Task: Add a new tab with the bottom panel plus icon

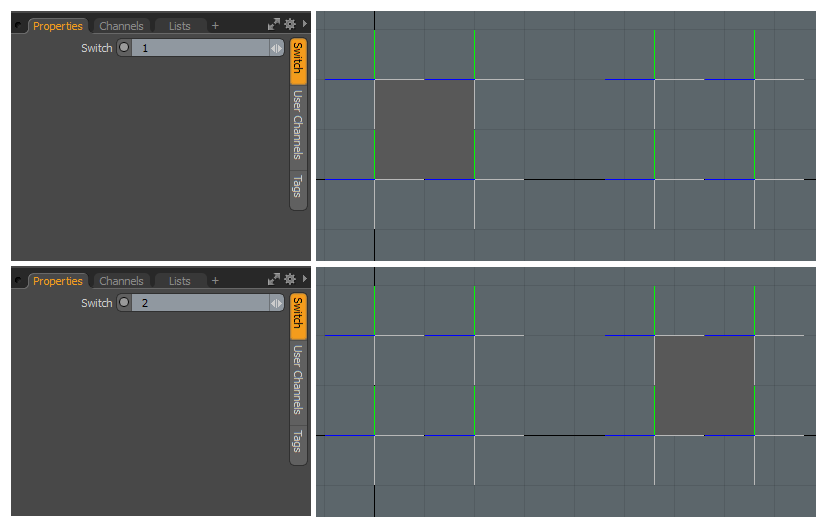Action: pos(215,281)
